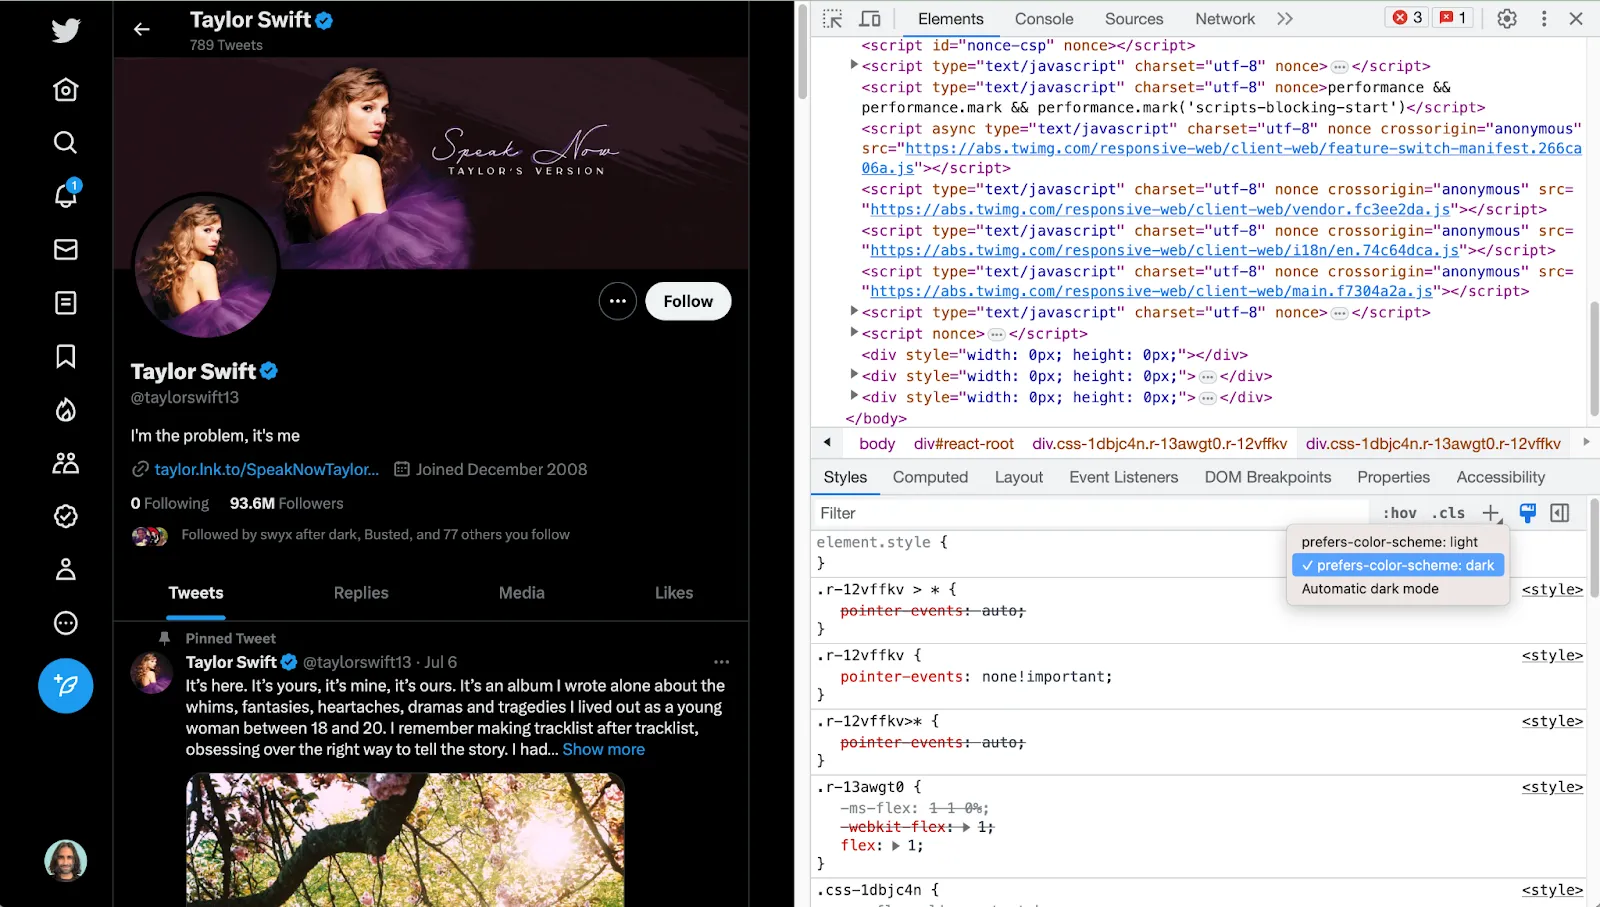Toggle :hov element state panel
Viewport: 1600px width, 907px height.
pos(1400,513)
